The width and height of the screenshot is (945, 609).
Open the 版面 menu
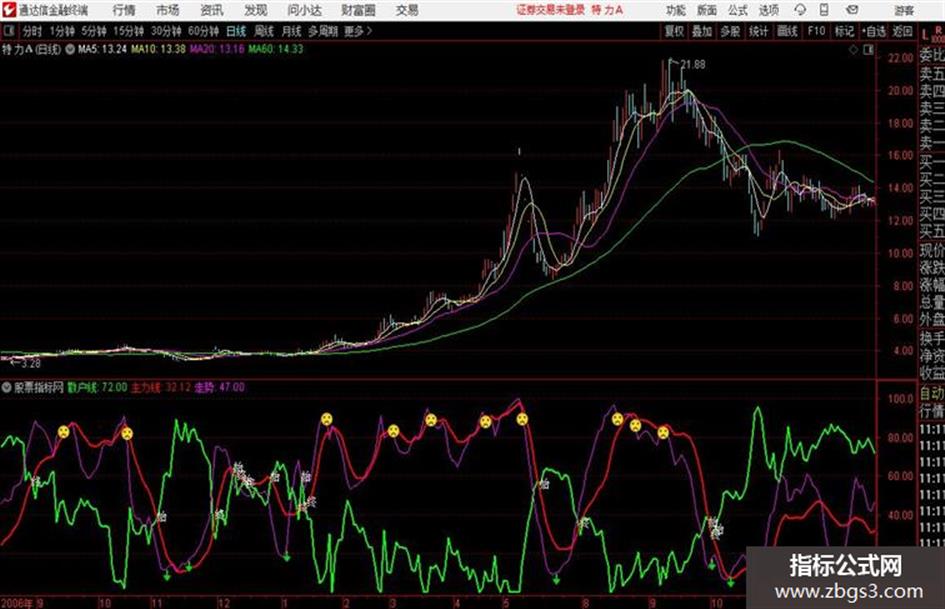pyautogui.click(x=706, y=10)
